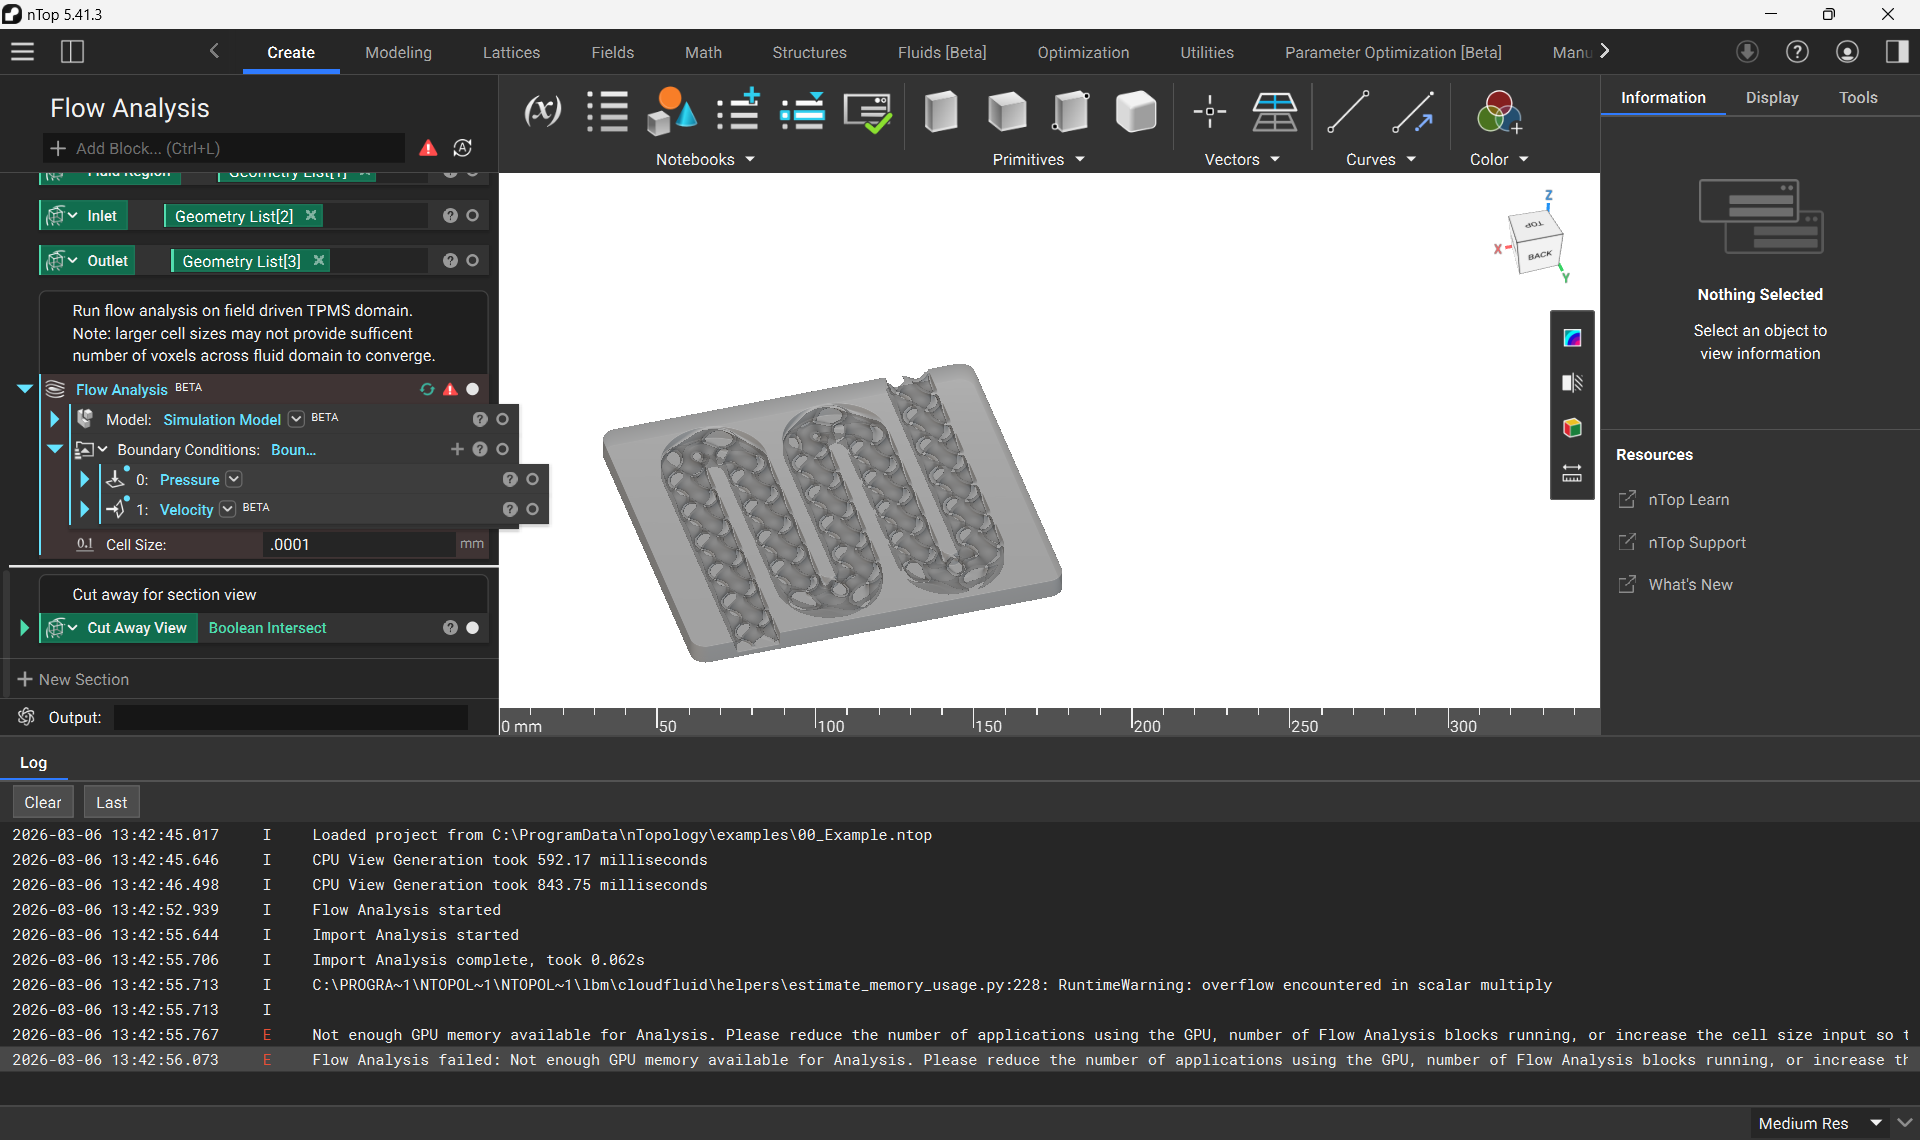Click the ribbon scroll-right chevron
The image size is (1920, 1140).
(1604, 51)
